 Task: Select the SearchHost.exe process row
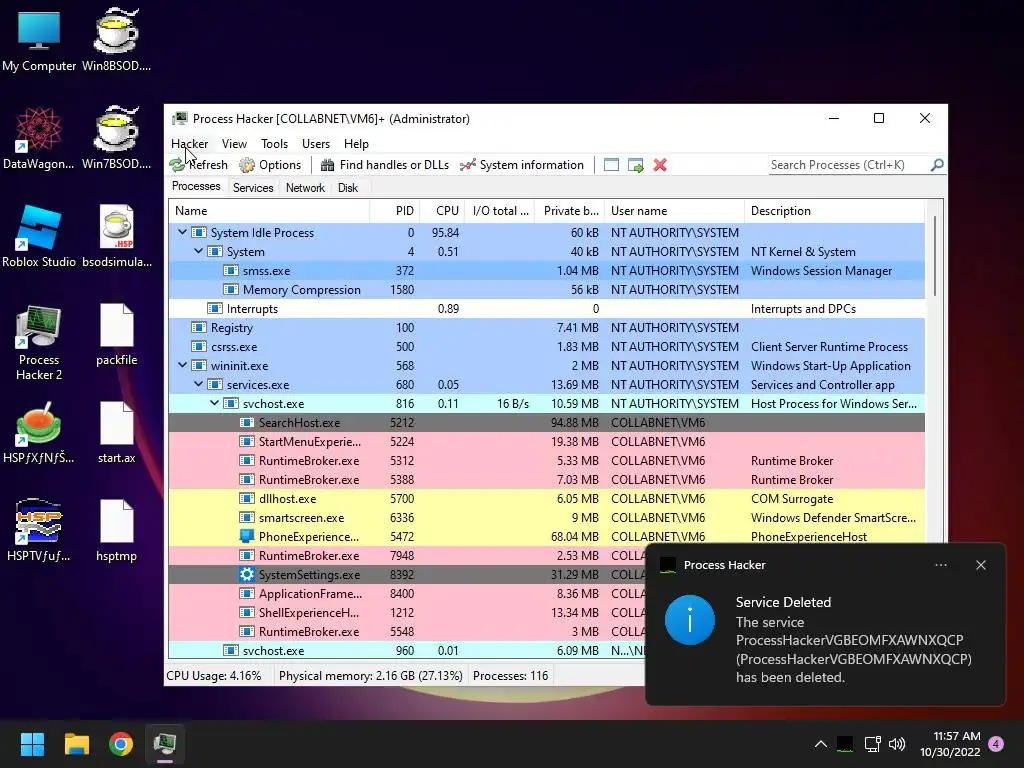click(547, 423)
